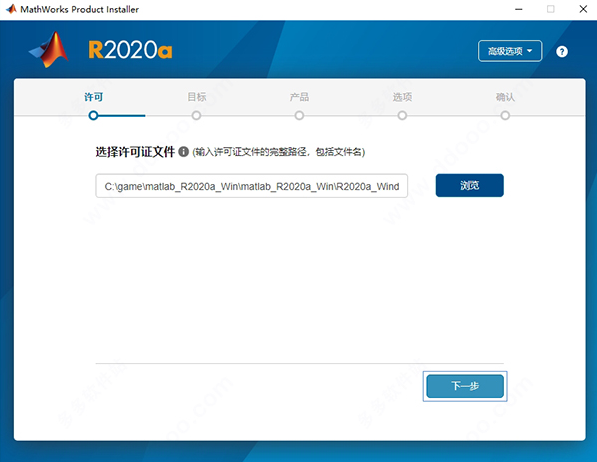Click the 目标 step circle marker
Image resolution: width=597 pixels, height=462 pixels.
196,115
